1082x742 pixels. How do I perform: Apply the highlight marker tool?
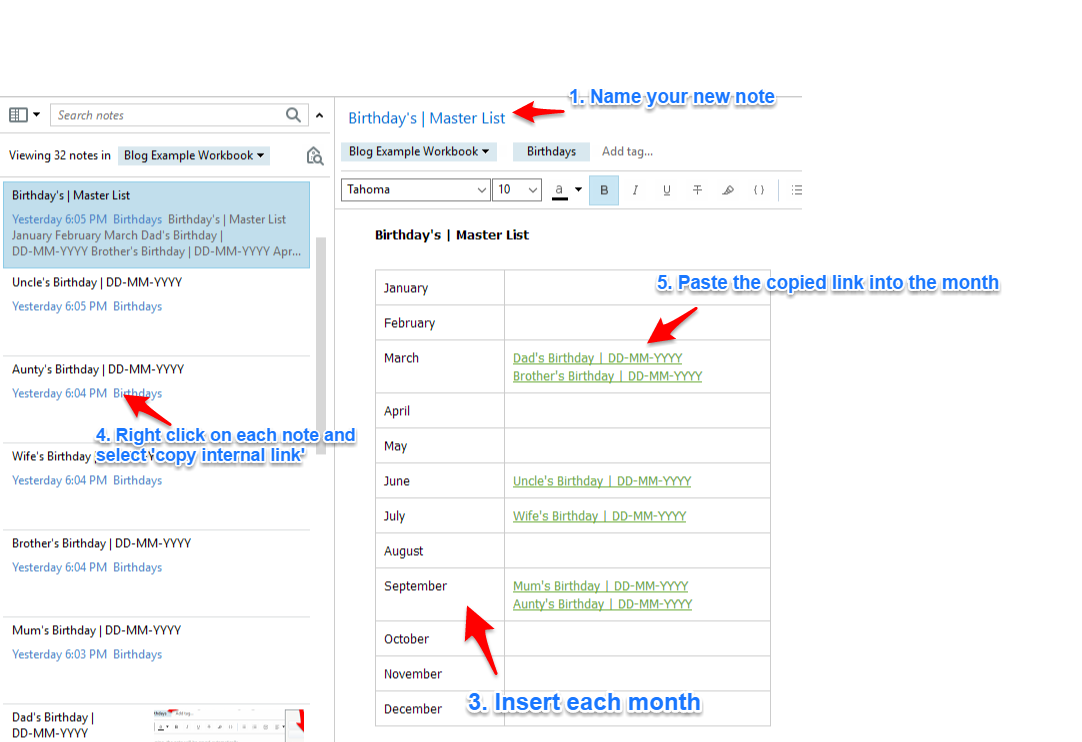(728, 190)
